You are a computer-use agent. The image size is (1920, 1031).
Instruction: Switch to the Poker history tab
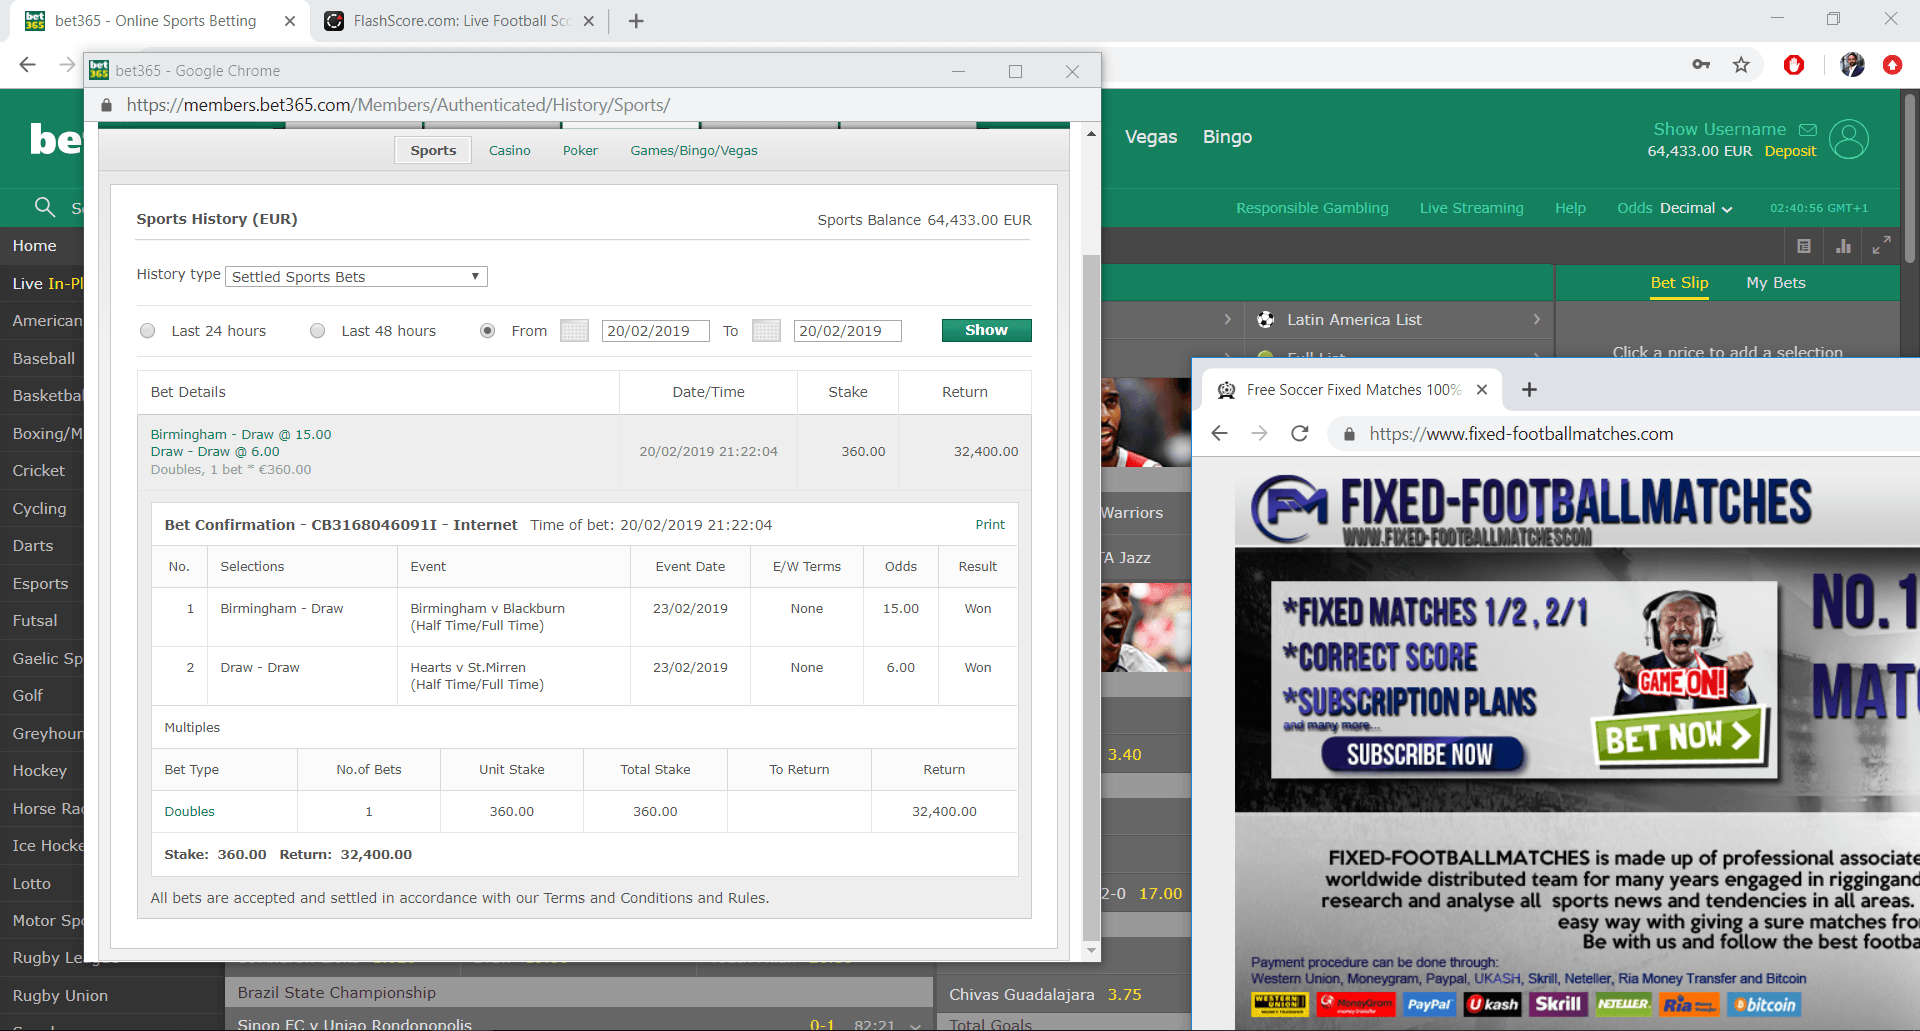(x=580, y=151)
